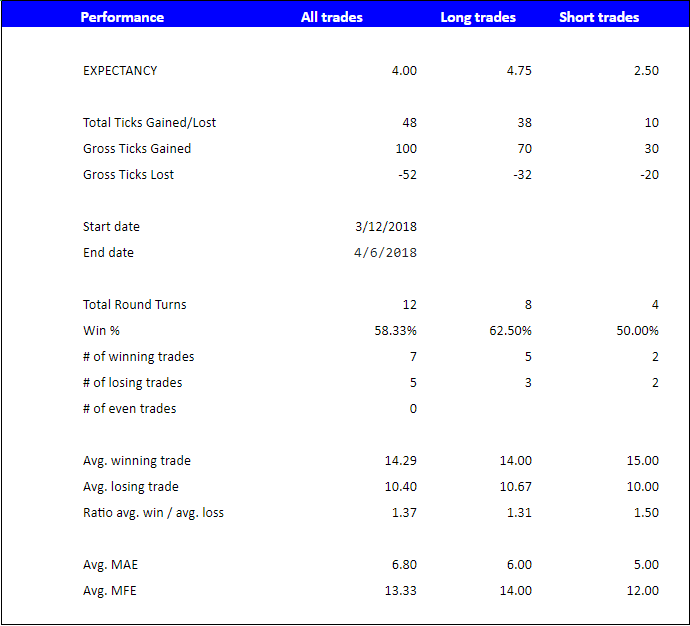Click the Long trades column header

[478, 17]
